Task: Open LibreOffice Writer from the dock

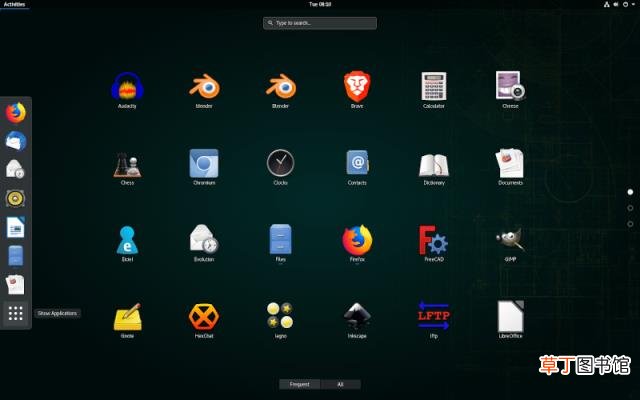Action: (x=16, y=227)
